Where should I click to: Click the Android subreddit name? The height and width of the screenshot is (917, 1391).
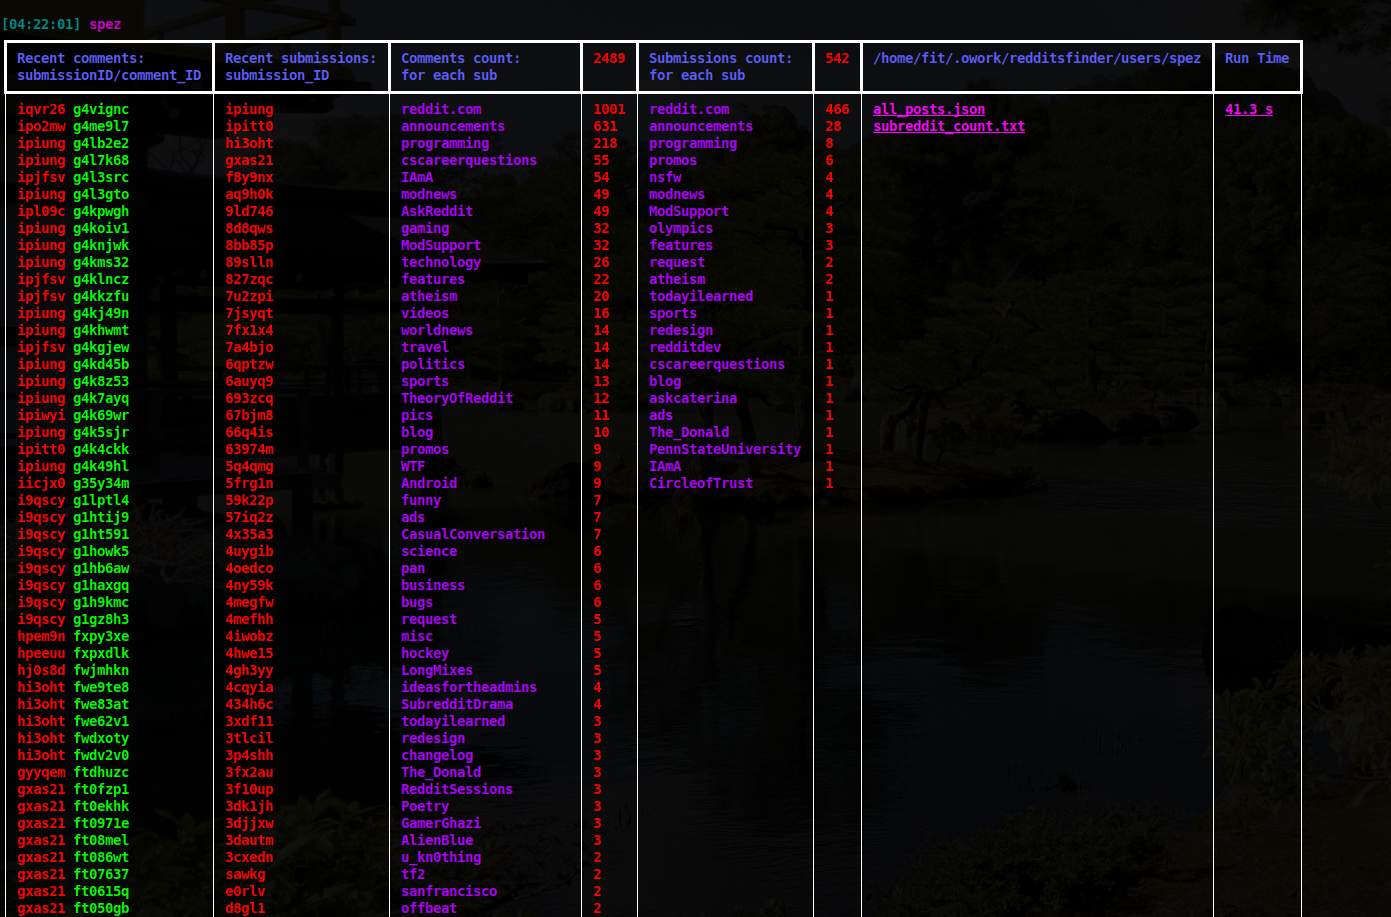(429, 483)
